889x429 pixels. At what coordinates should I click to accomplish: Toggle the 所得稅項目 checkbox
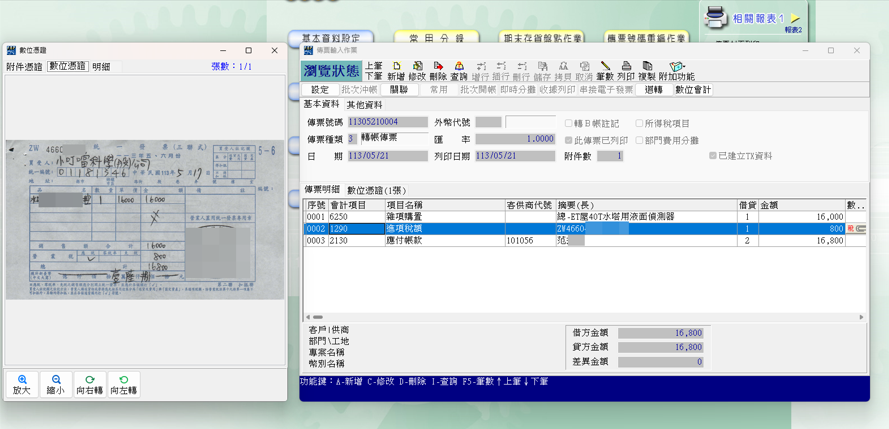pos(639,123)
